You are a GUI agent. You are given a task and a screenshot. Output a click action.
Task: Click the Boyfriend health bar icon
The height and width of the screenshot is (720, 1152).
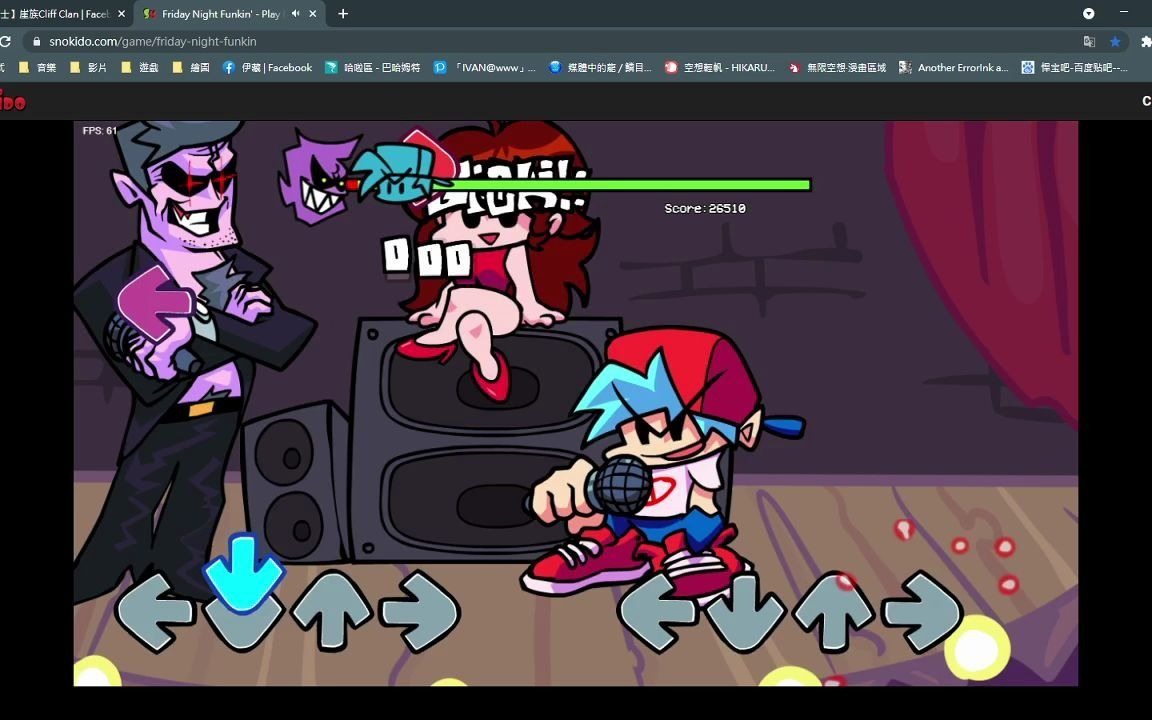pos(399,173)
